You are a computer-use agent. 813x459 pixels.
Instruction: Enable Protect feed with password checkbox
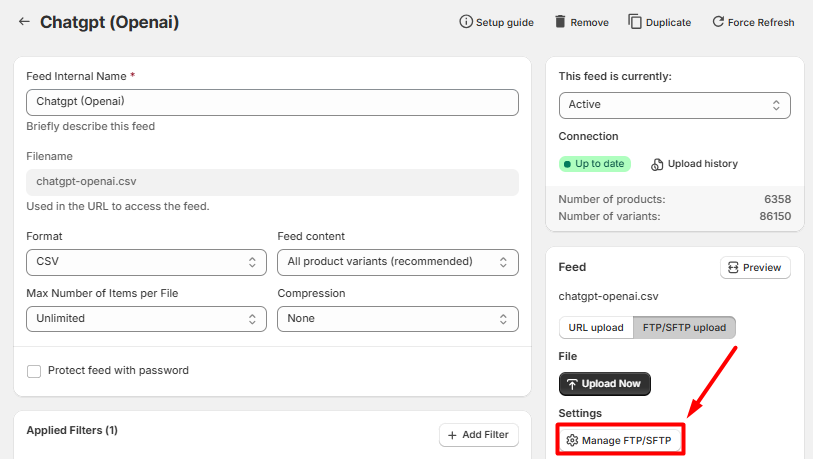point(34,371)
